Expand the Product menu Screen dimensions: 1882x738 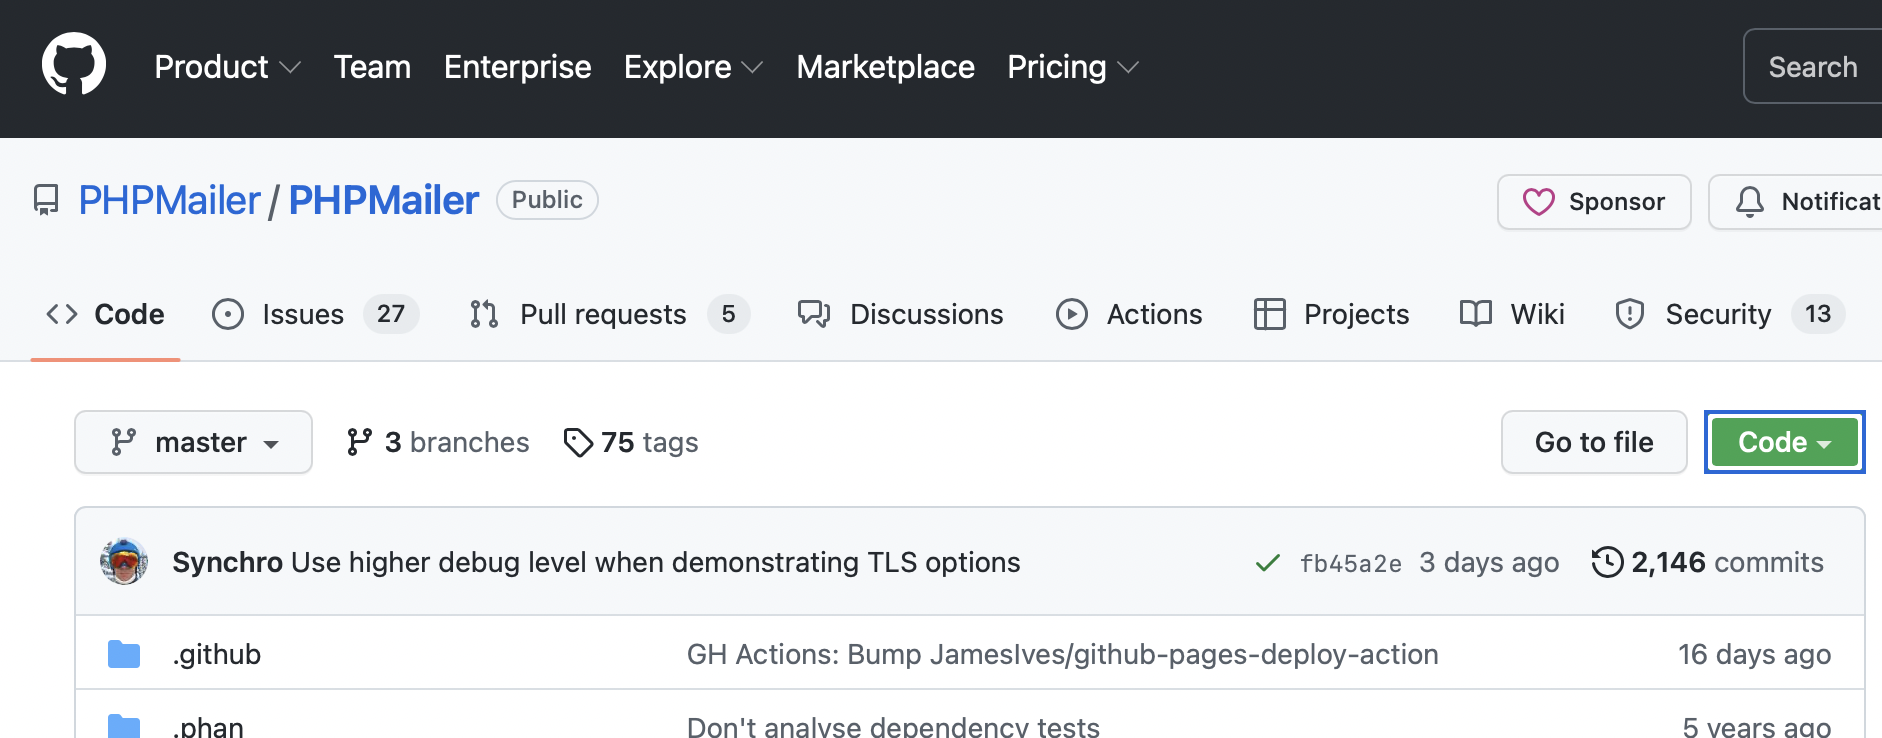tap(228, 67)
